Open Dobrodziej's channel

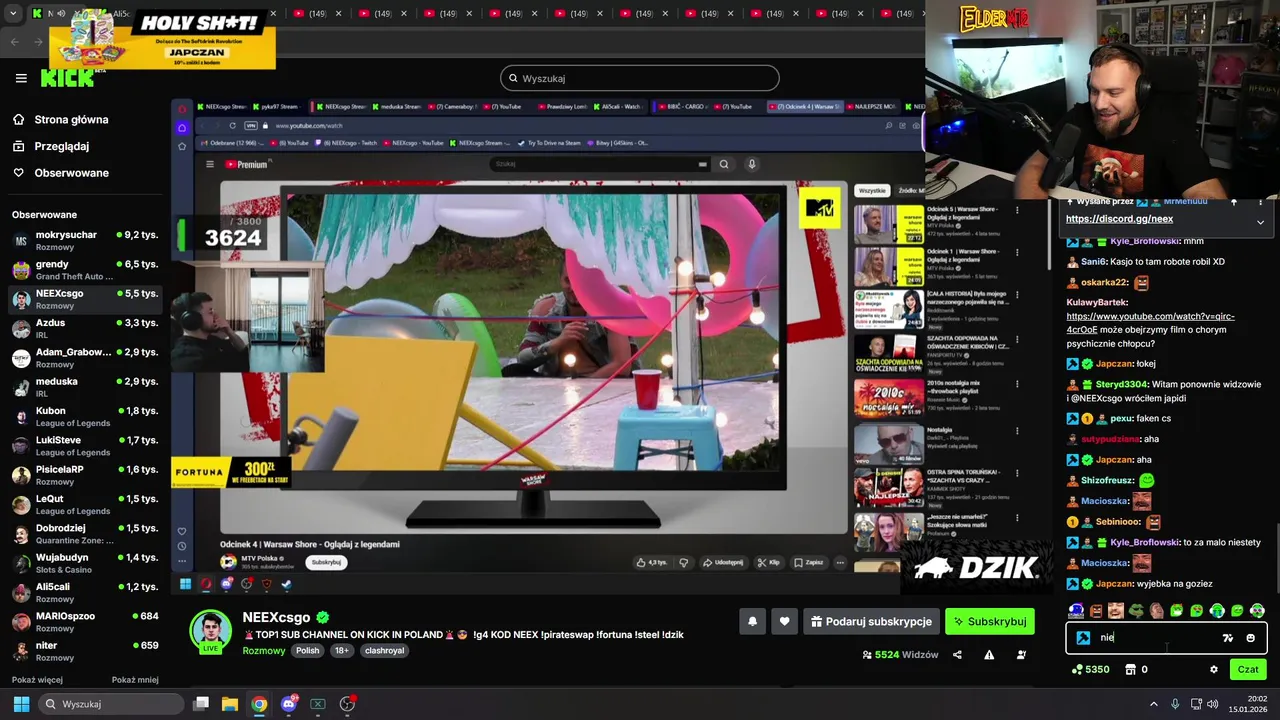tap(85, 533)
